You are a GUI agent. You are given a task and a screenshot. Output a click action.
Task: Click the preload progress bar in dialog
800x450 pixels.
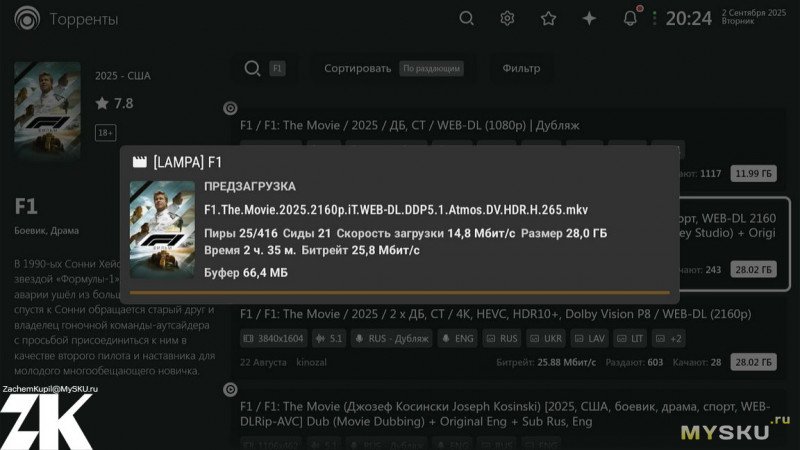click(399, 293)
